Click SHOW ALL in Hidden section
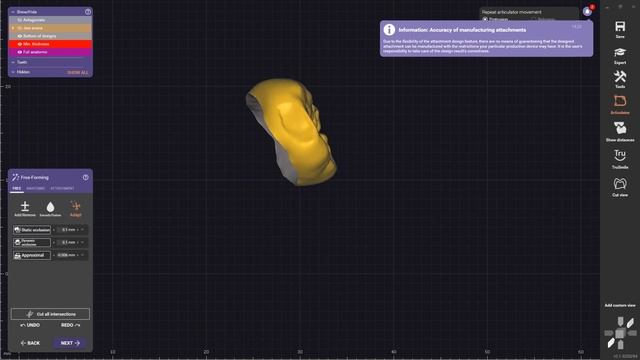The height and width of the screenshot is (360, 640). [78, 72]
